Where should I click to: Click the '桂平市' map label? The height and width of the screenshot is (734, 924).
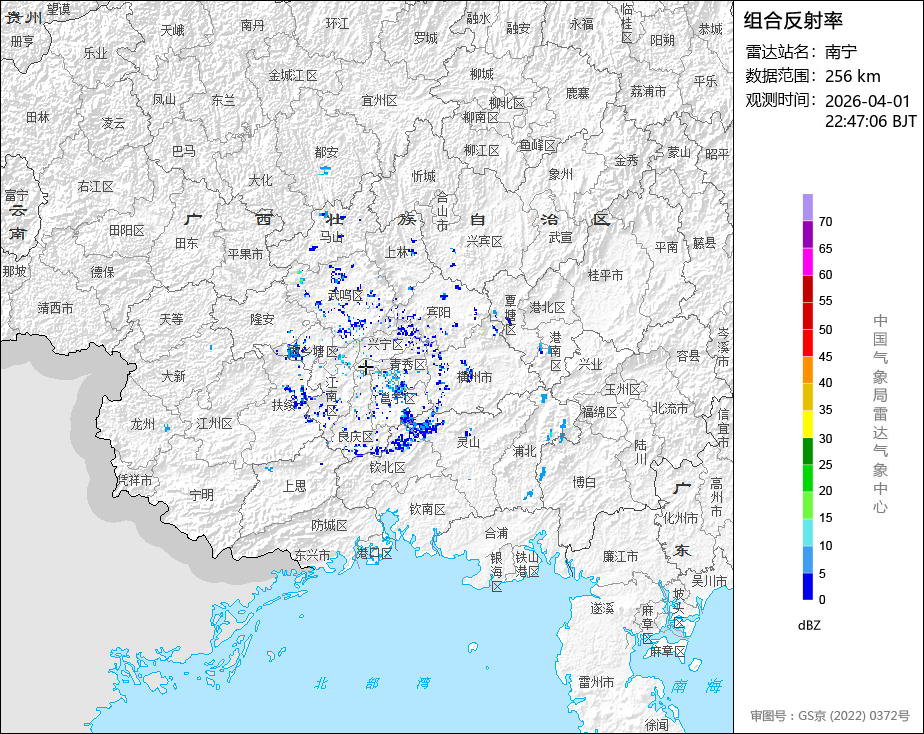click(605, 275)
